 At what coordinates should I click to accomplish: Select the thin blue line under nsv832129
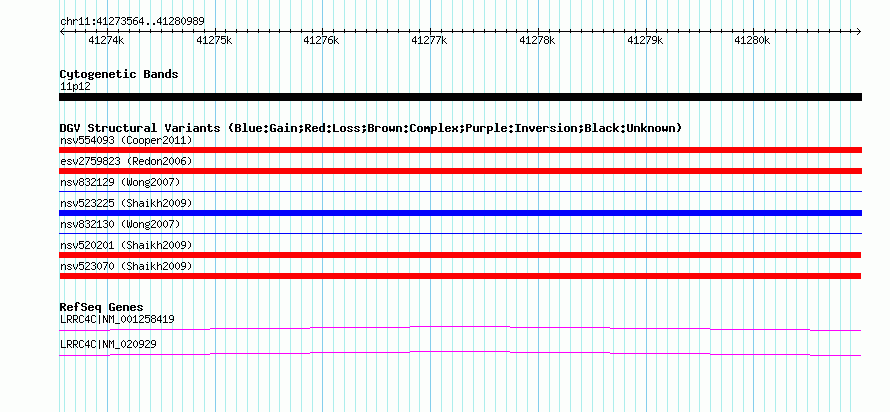pos(460,192)
